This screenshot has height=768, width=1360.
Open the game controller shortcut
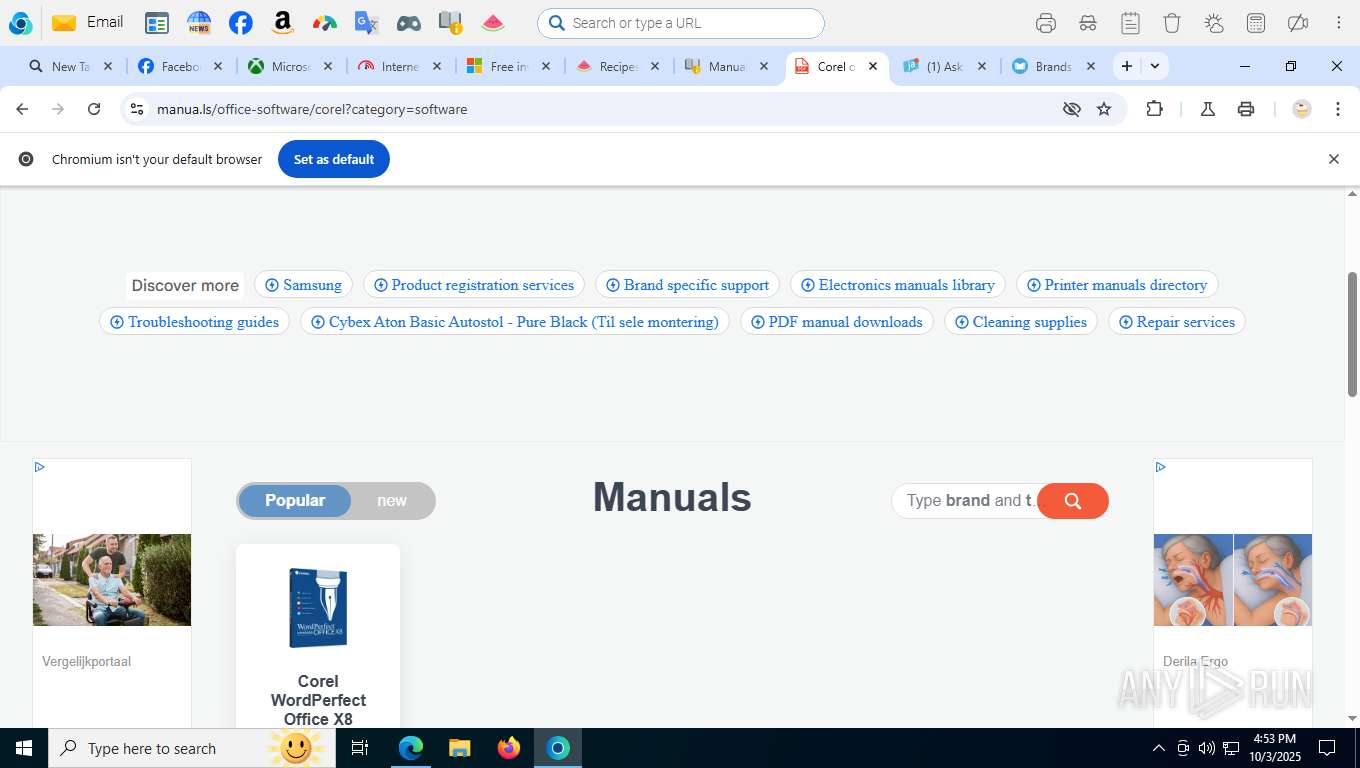click(409, 23)
